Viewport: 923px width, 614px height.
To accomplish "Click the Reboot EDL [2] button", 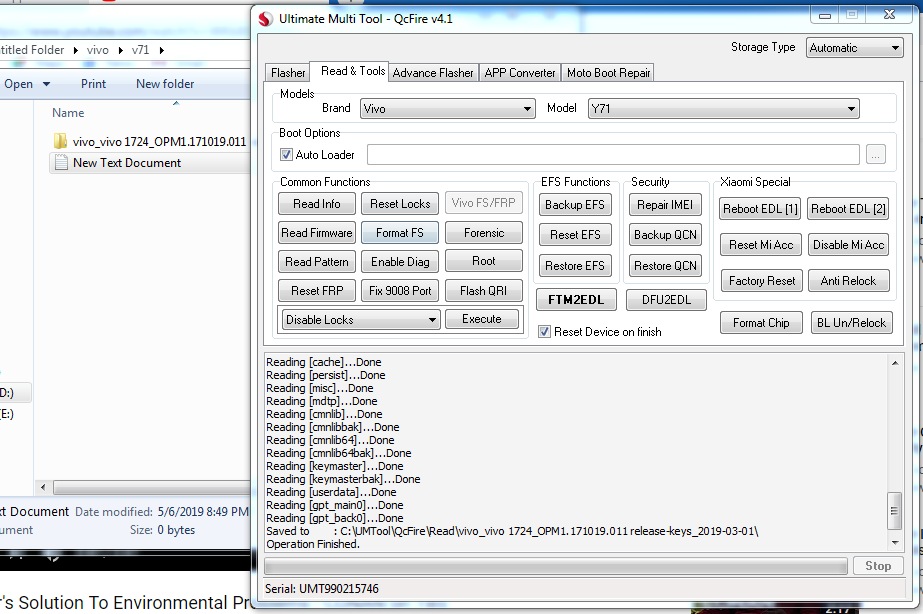I will pyautogui.click(x=848, y=208).
